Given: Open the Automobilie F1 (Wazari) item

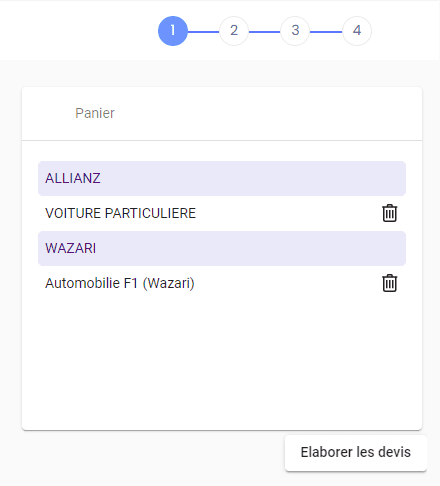Looking at the screenshot, I should click(x=120, y=283).
